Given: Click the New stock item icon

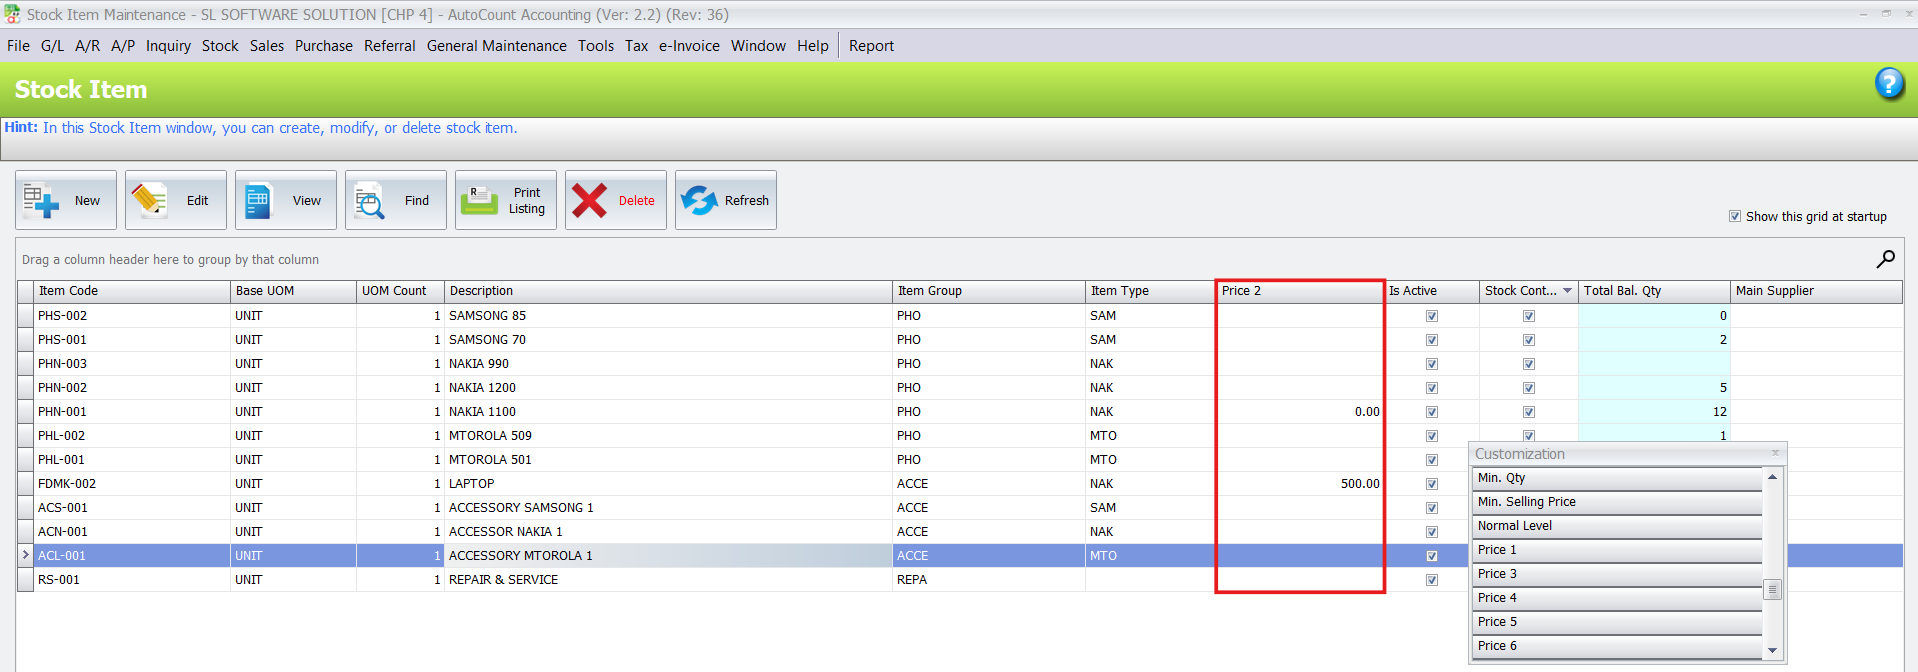Looking at the screenshot, I should 41,200.
